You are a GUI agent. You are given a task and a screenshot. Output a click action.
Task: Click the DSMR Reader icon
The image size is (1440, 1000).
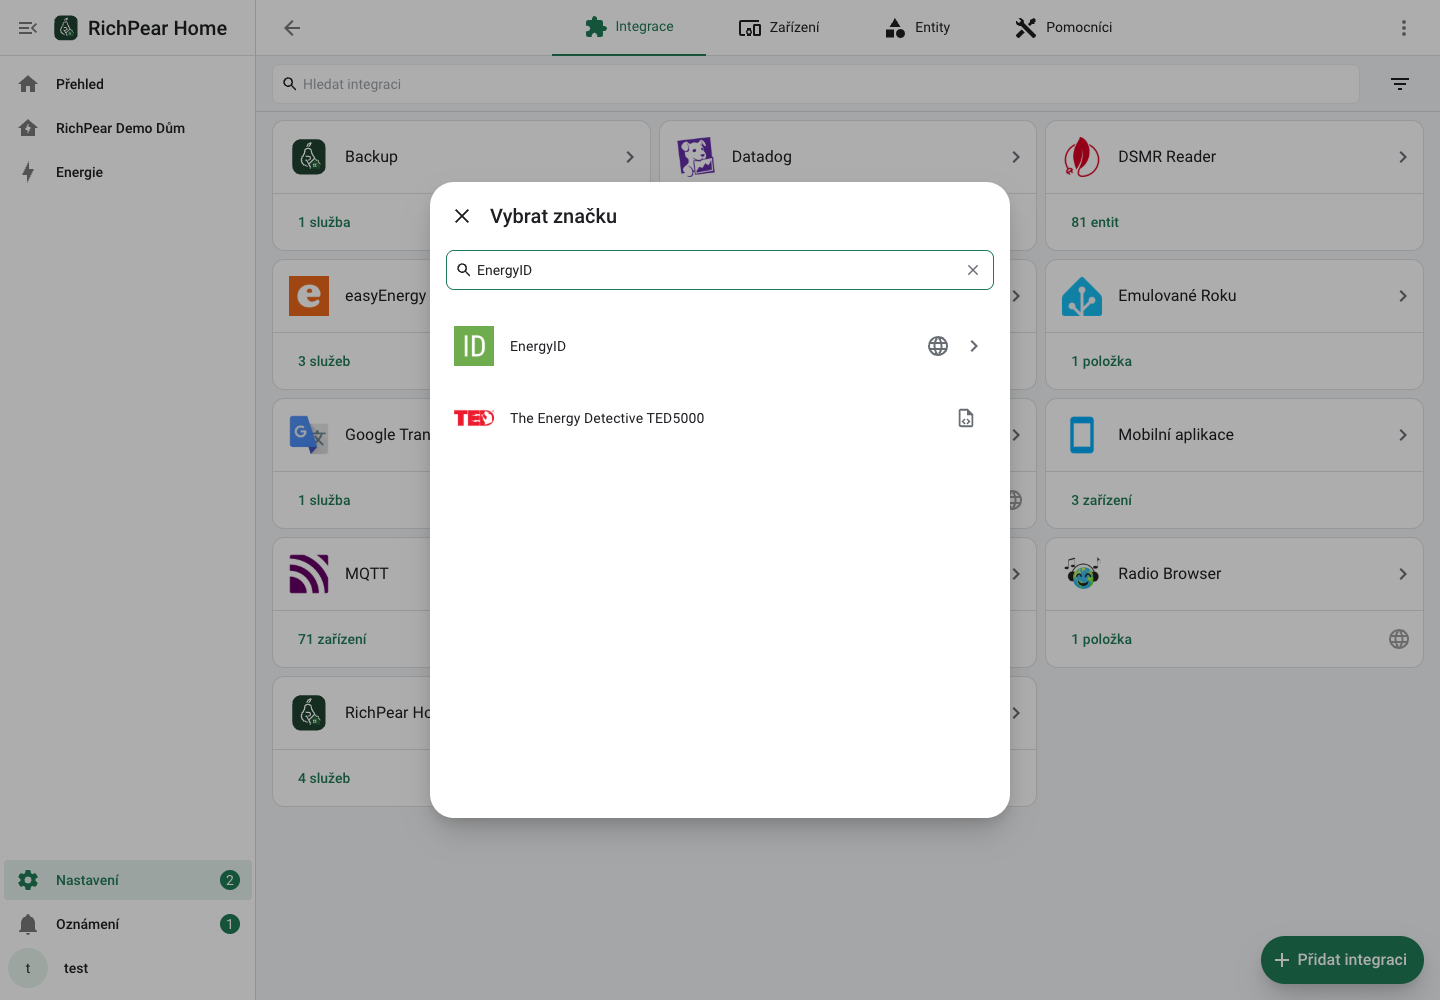point(1082,157)
